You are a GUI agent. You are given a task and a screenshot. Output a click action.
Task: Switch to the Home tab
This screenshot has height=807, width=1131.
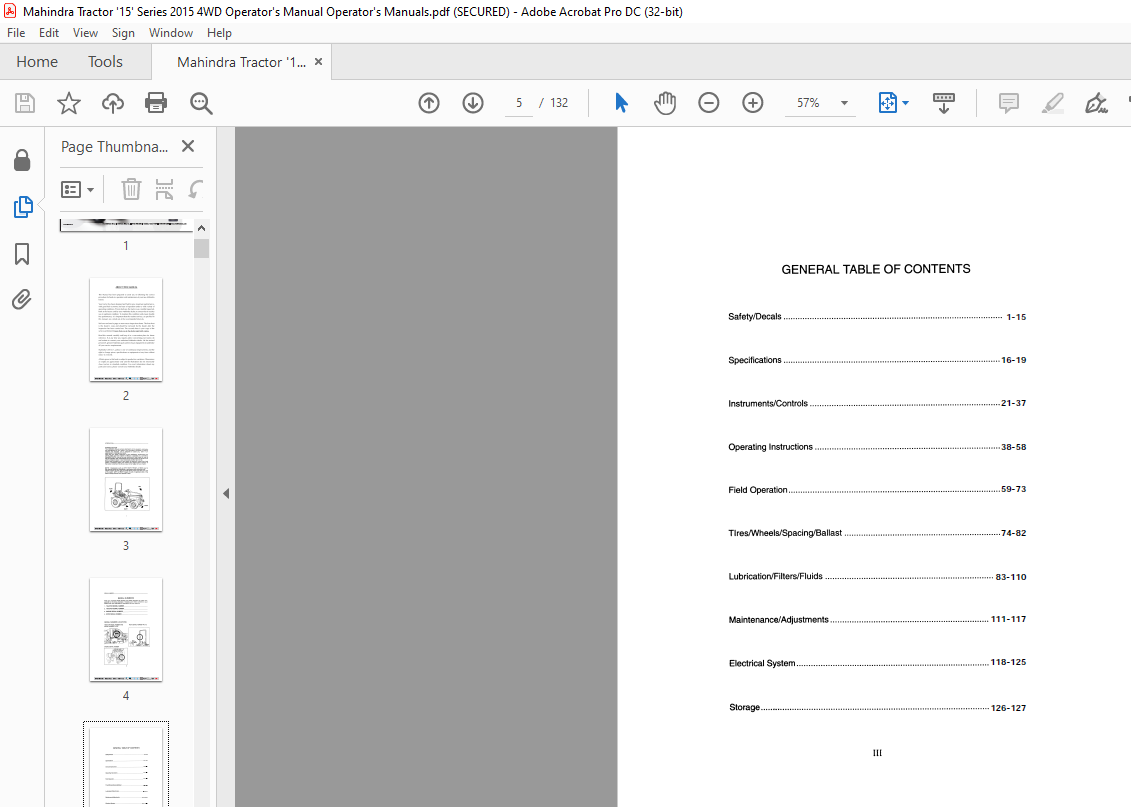coord(37,62)
